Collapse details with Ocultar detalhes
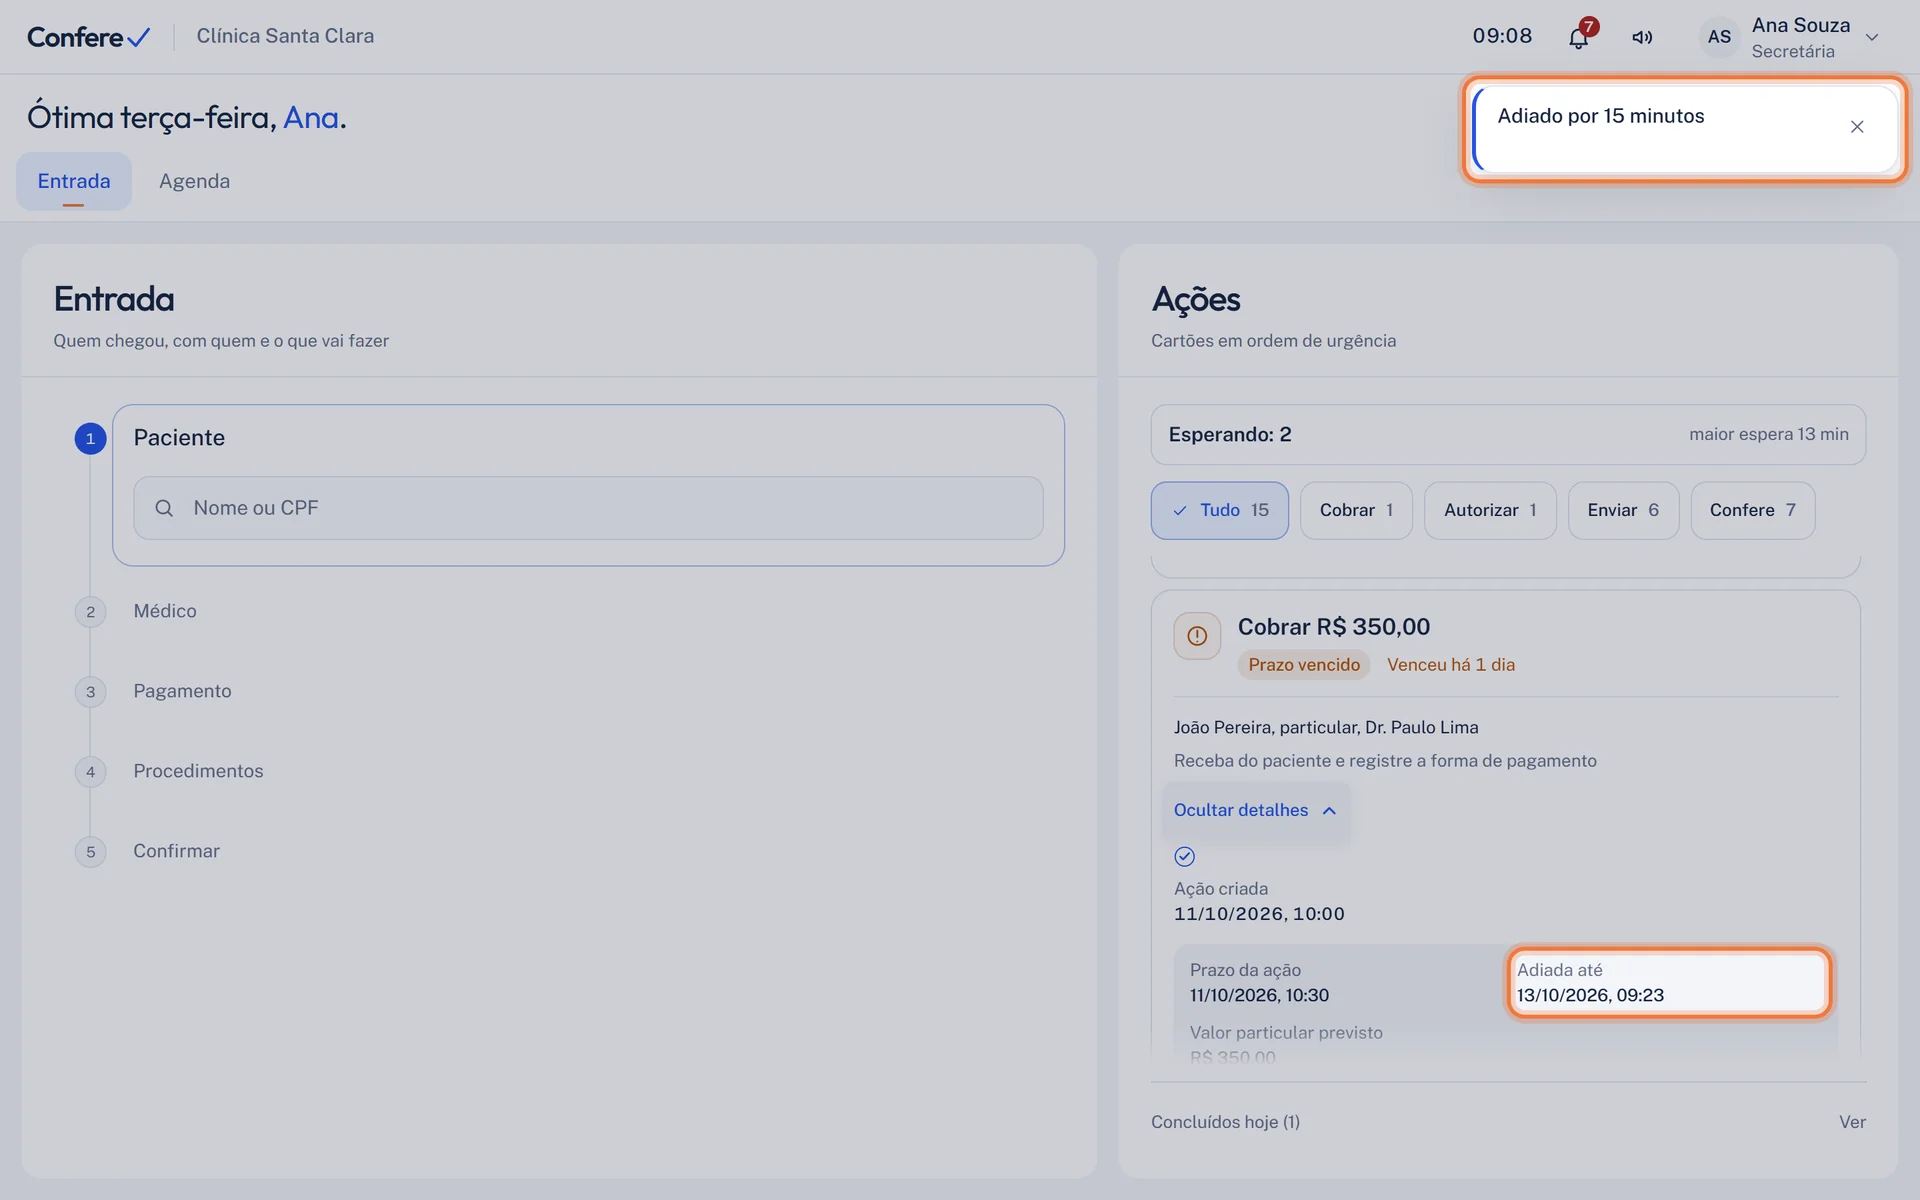 [x=1255, y=810]
